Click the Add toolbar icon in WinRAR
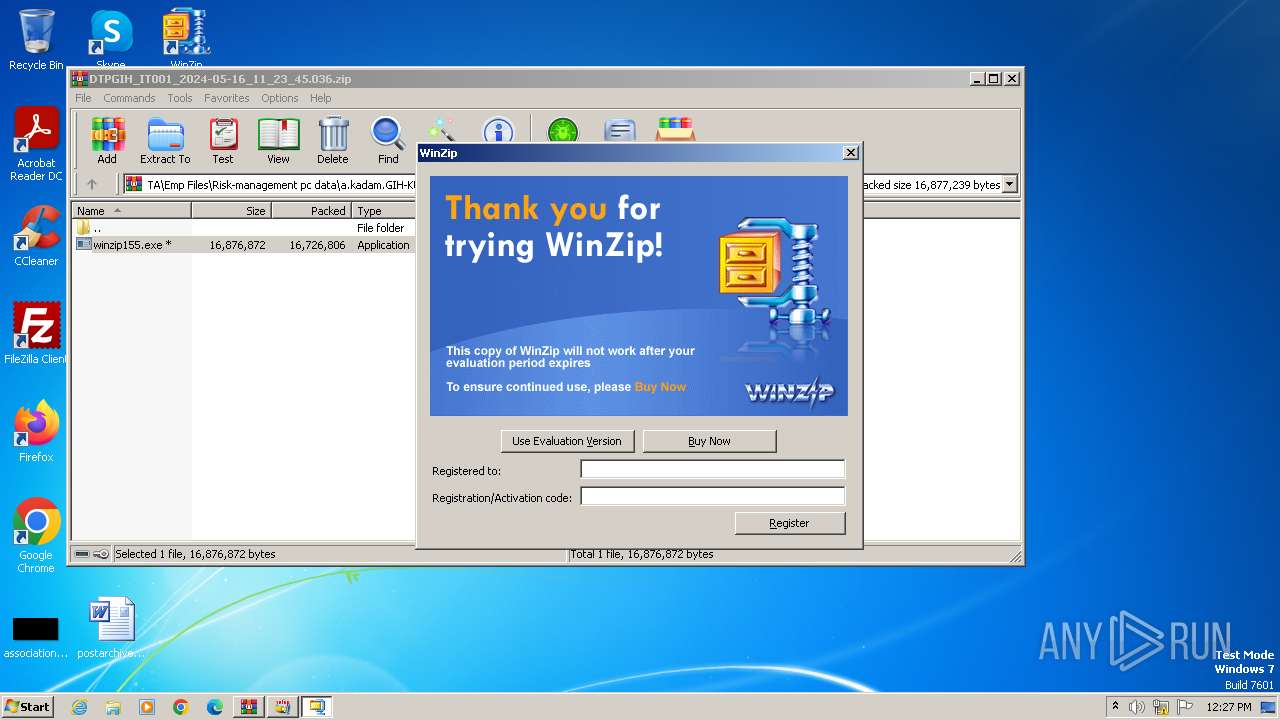The image size is (1280, 720). click(107, 140)
